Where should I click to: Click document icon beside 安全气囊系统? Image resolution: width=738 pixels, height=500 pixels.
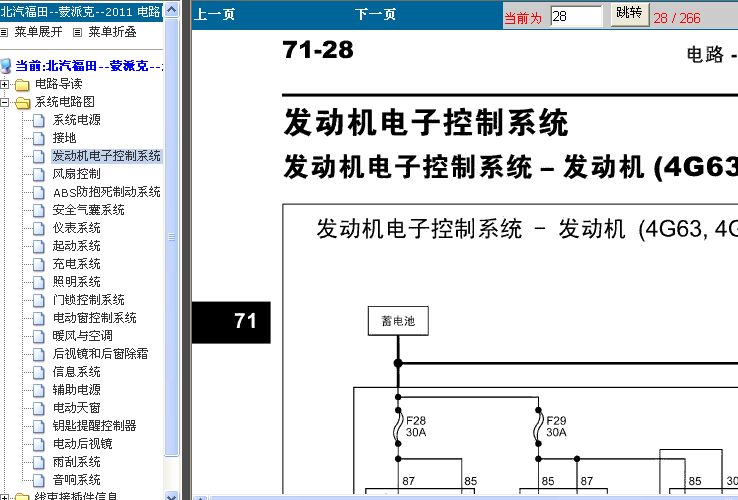pyautogui.click(x=39, y=210)
